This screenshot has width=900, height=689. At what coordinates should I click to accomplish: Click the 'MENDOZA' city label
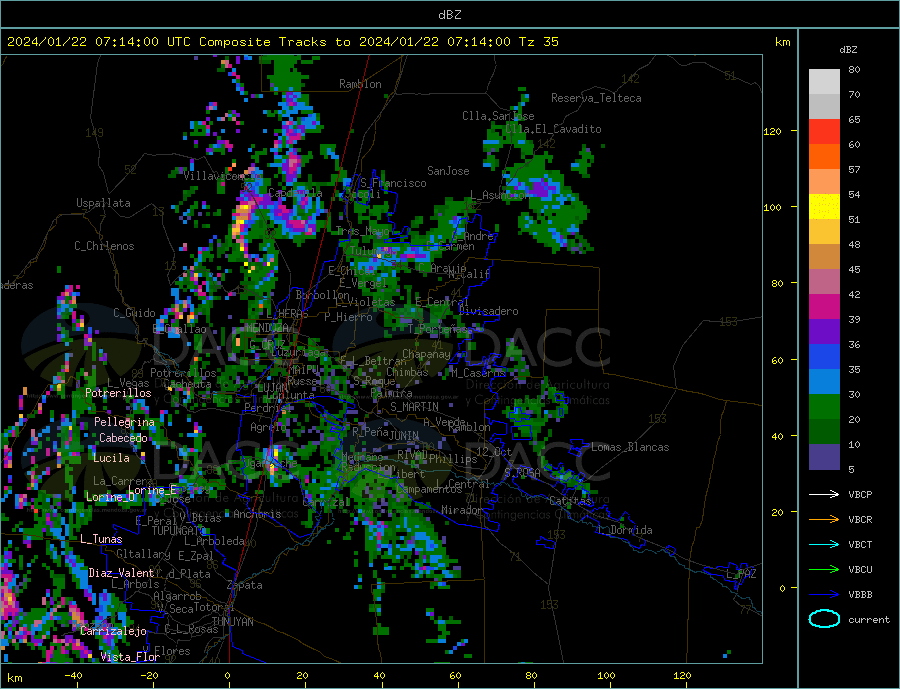pos(267,328)
